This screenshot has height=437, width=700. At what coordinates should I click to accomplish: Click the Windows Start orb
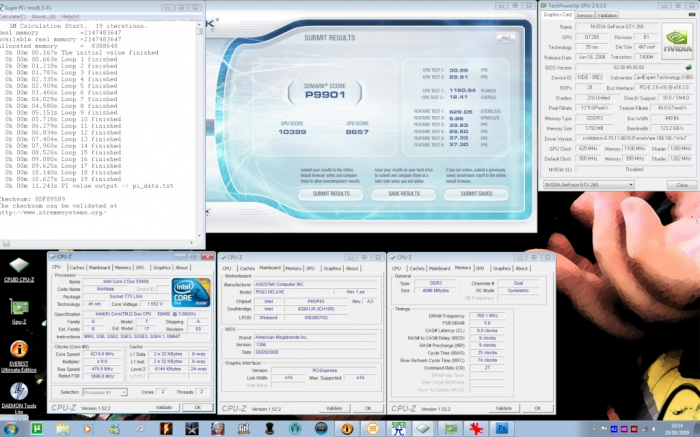tap(10, 429)
